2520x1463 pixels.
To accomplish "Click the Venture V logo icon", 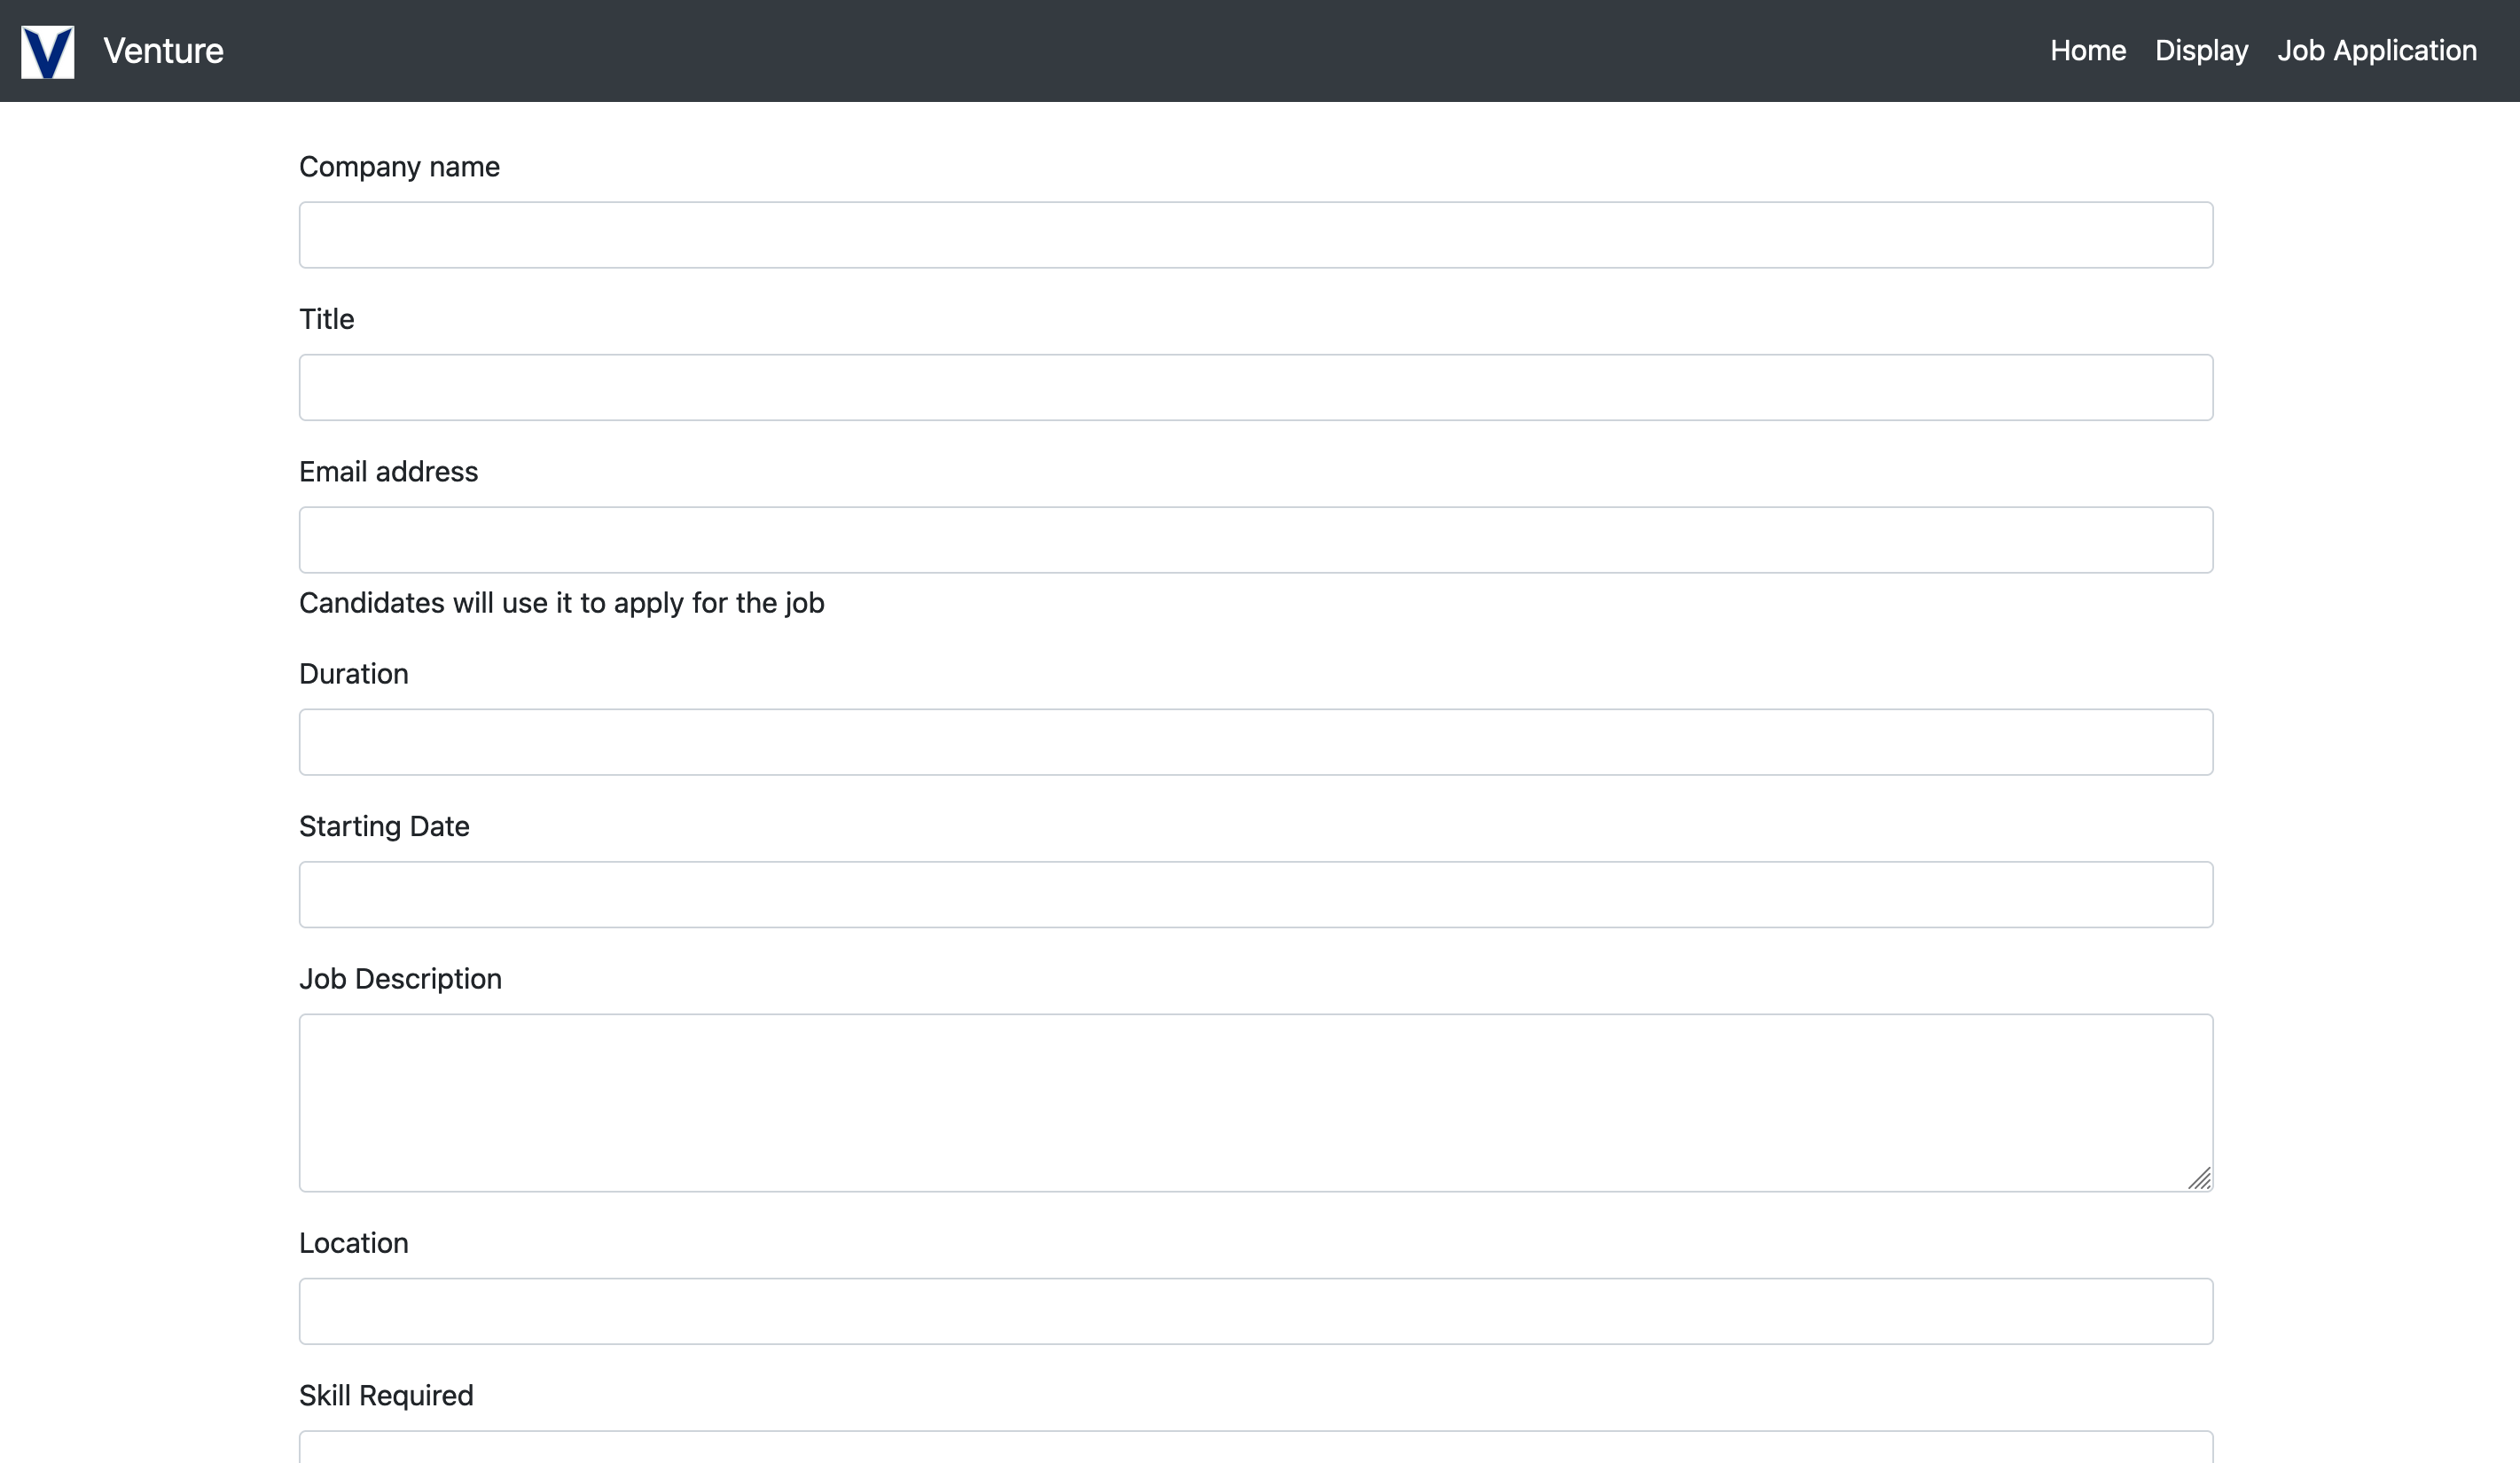I will tap(47, 51).
